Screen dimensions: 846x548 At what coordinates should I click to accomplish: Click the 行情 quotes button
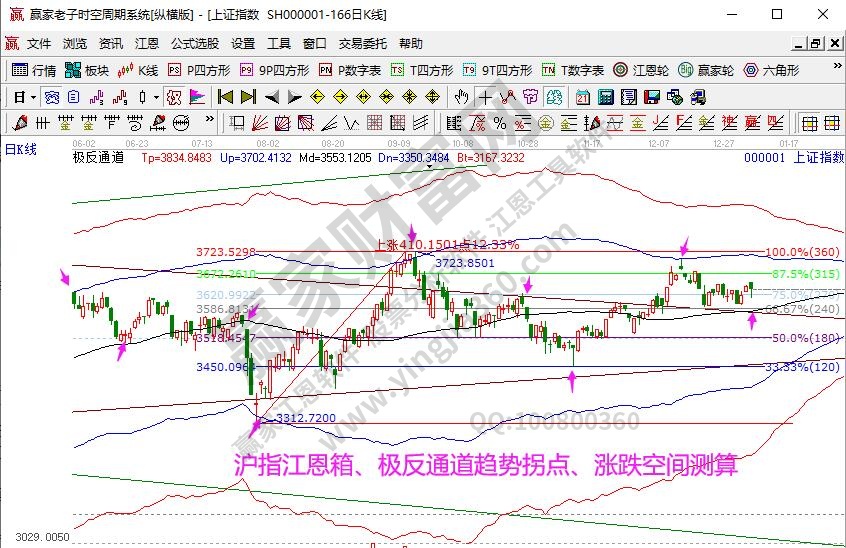click(34, 70)
